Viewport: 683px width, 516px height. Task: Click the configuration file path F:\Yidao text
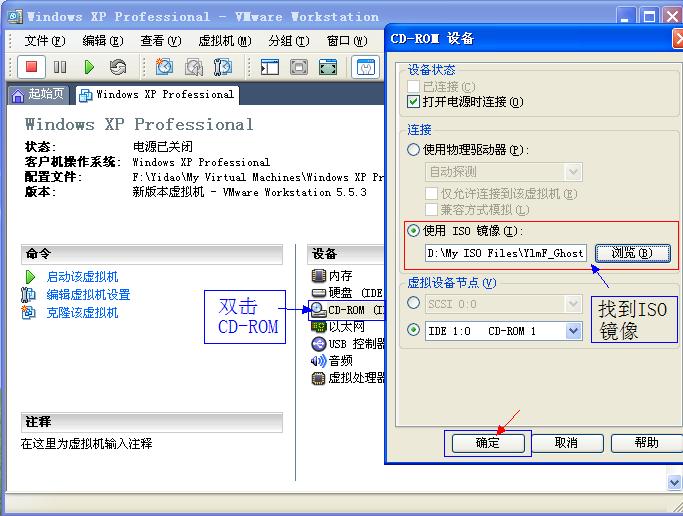coord(258,177)
